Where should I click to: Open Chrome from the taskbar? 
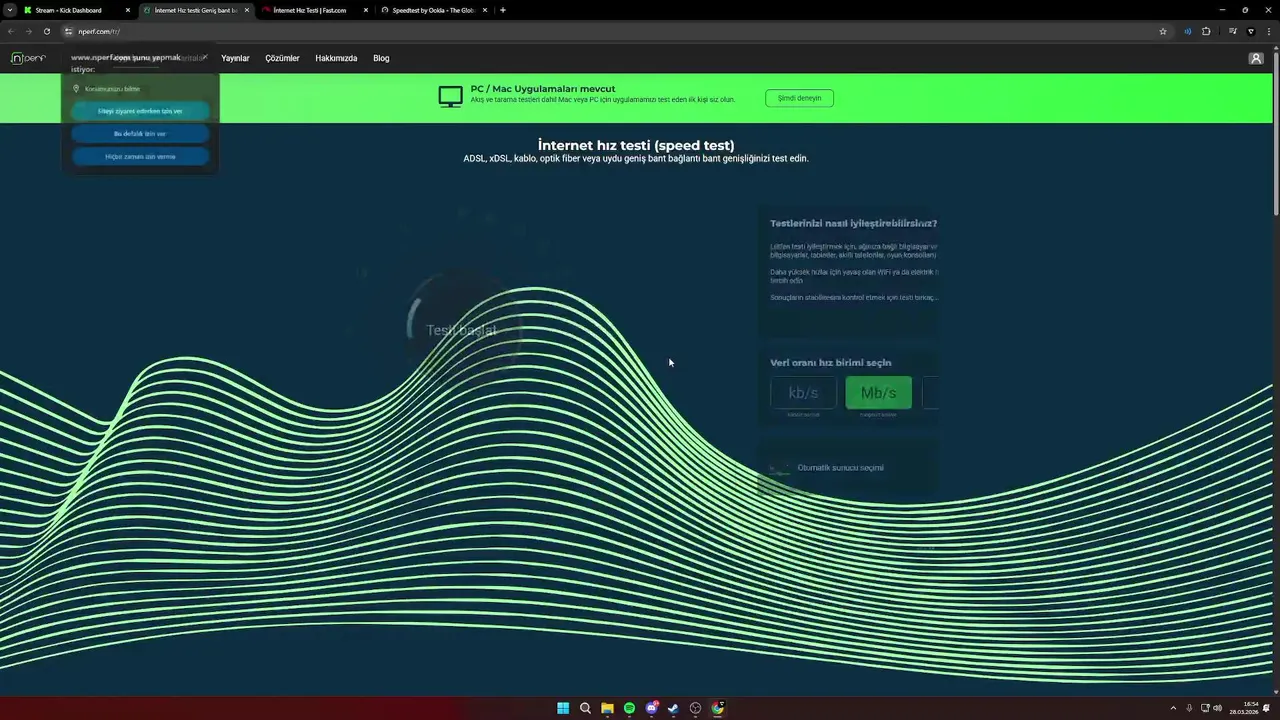(717, 708)
